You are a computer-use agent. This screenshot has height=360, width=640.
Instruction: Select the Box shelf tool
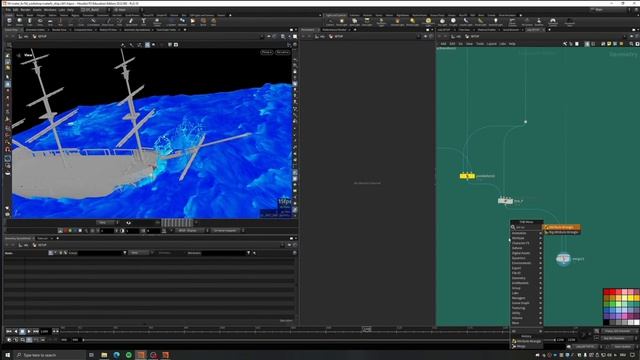coord(9,21)
